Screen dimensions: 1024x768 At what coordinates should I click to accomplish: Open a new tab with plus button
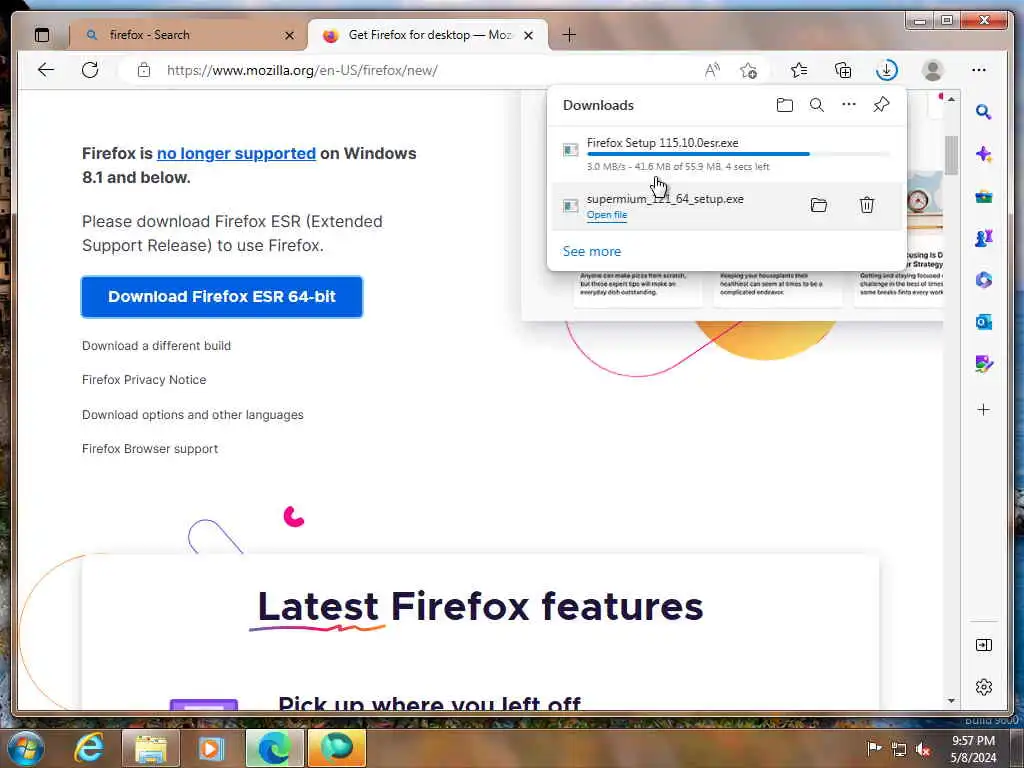(569, 35)
